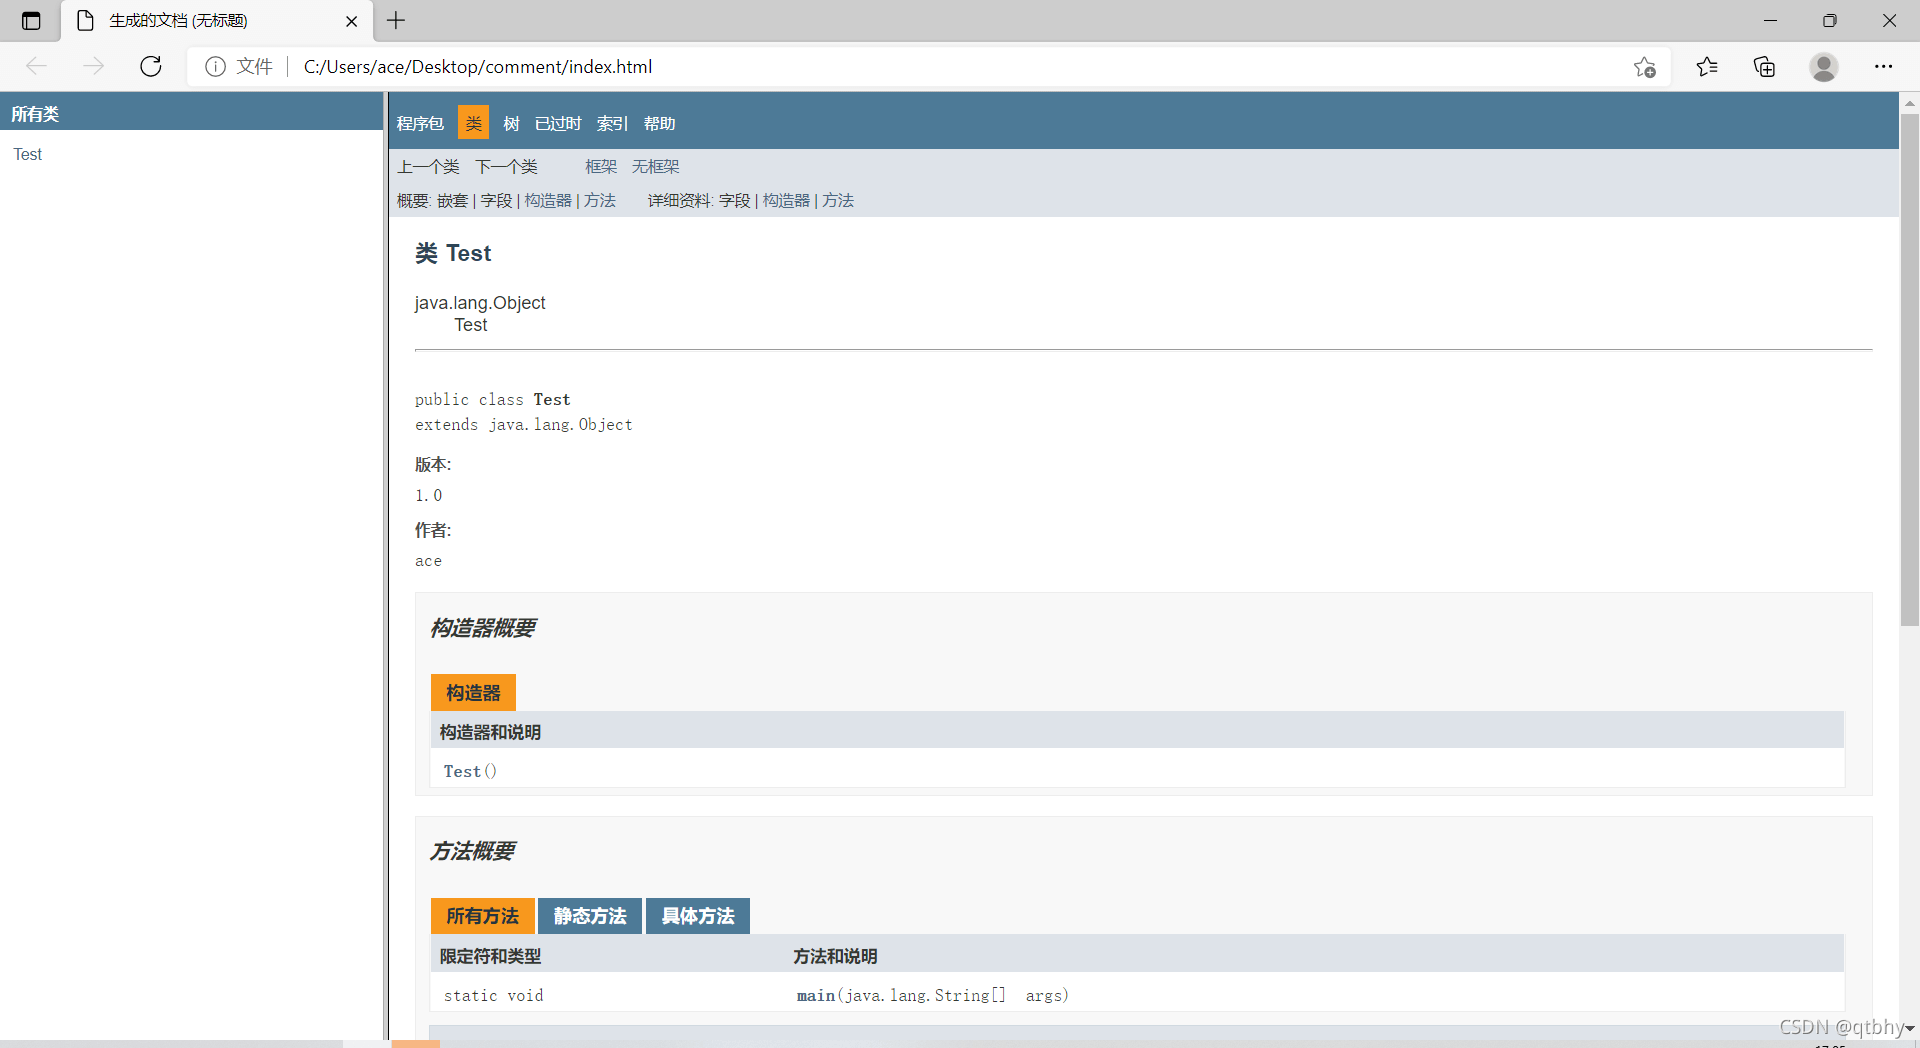Click the scrollbar up arrow

tap(1910, 102)
